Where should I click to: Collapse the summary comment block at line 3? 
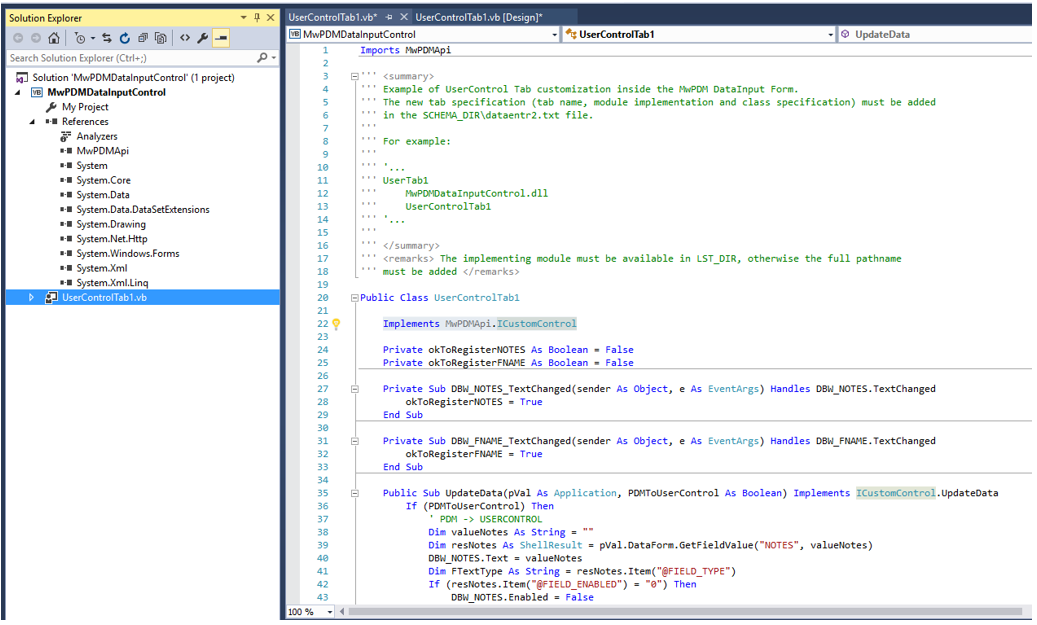coord(354,77)
